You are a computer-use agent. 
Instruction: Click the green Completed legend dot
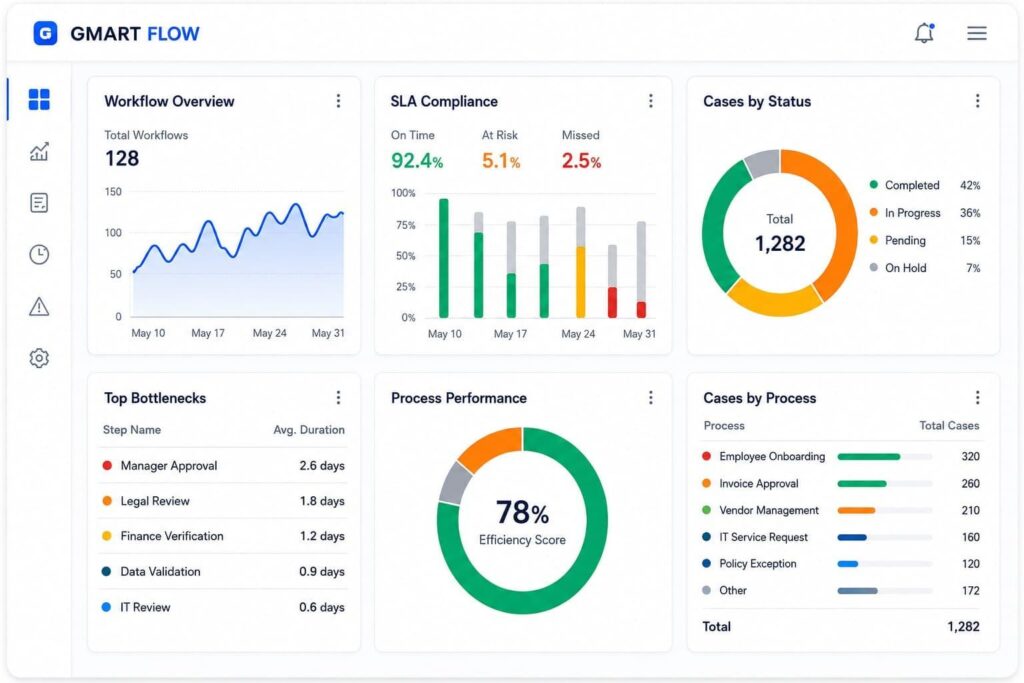(x=874, y=185)
